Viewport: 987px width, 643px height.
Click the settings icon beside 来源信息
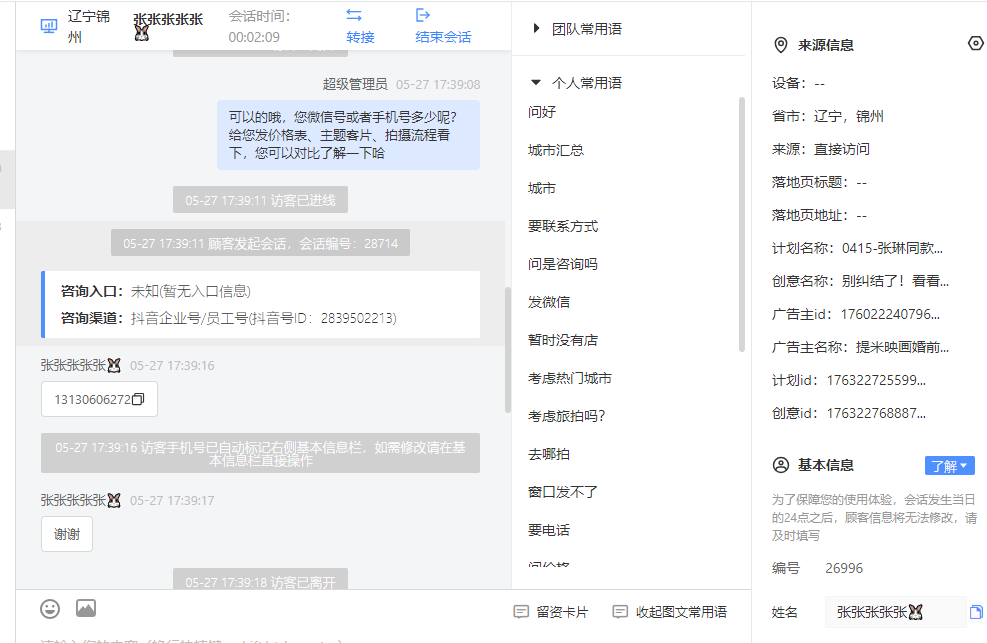point(976,43)
